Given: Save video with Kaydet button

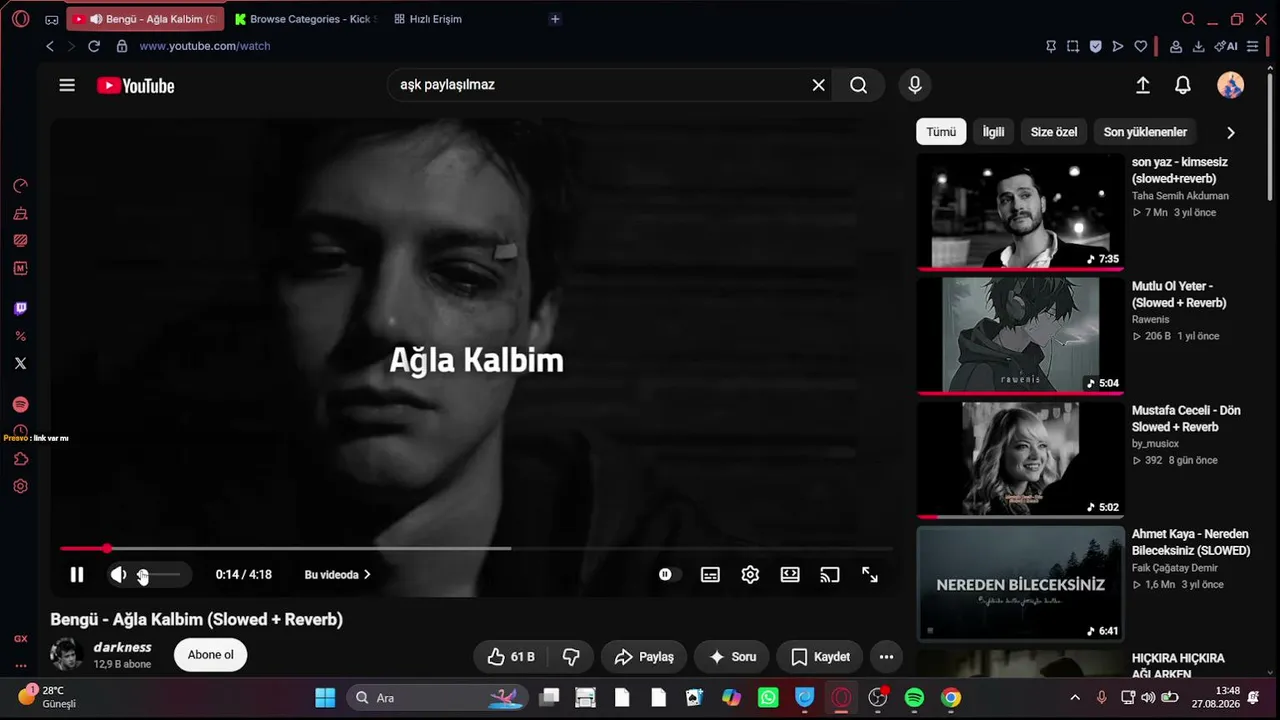Looking at the screenshot, I should click(820, 657).
